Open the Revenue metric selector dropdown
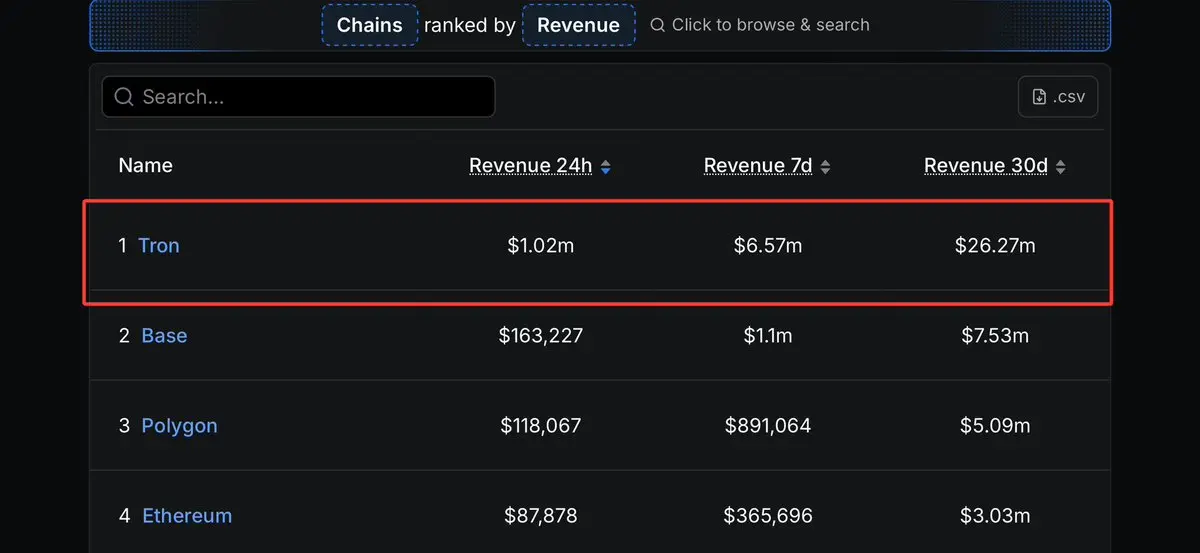This screenshot has height=553, width=1200. (x=578, y=25)
